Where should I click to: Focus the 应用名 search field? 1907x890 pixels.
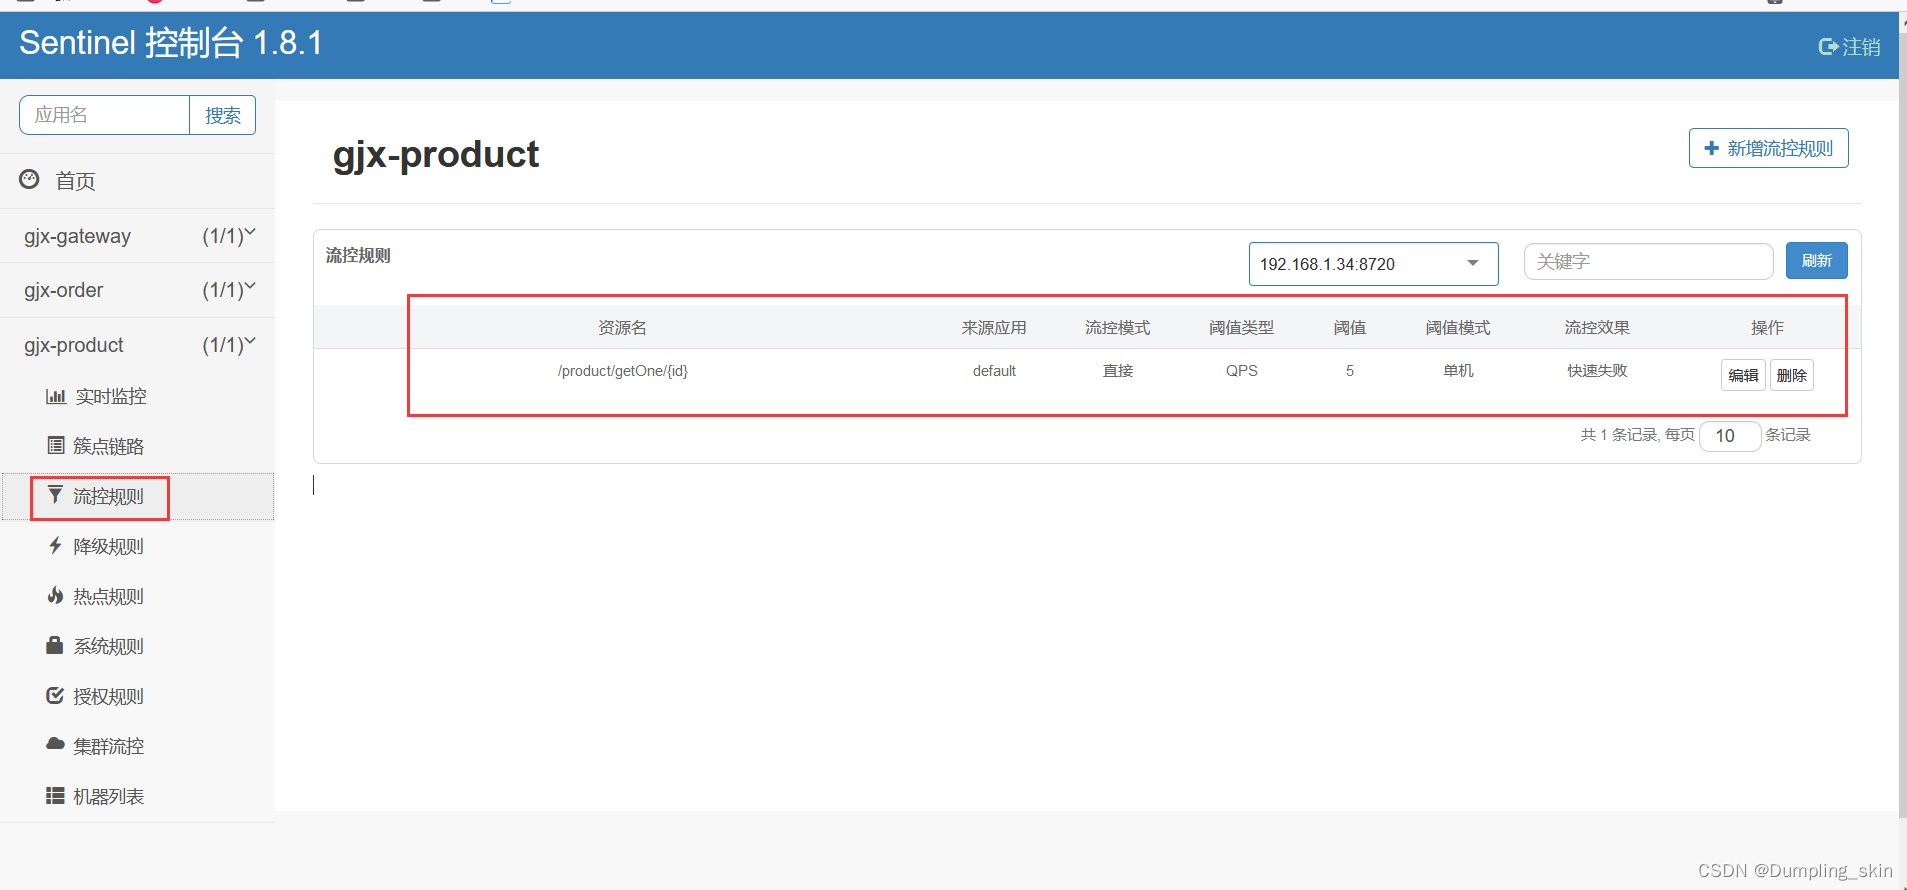104,115
